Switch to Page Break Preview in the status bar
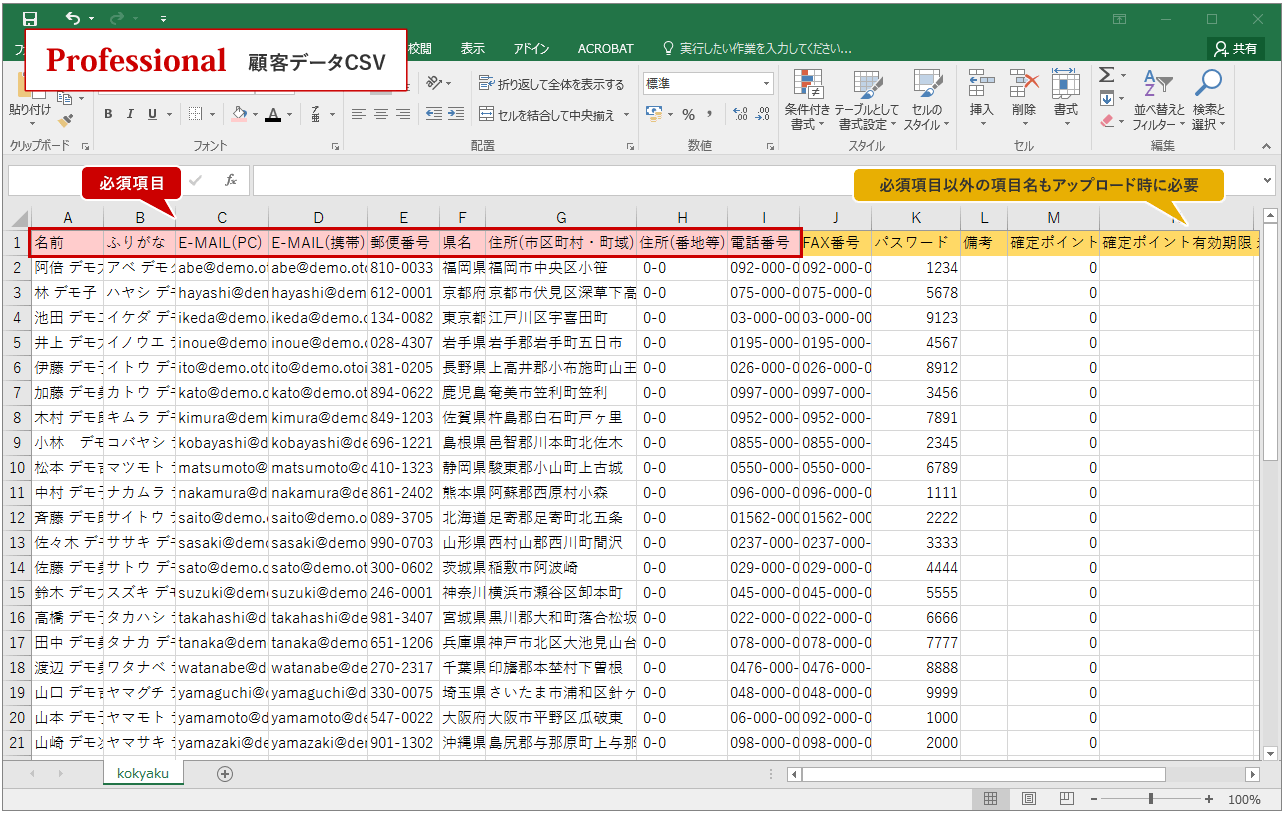The image size is (1286, 815). pos(1067,799)
